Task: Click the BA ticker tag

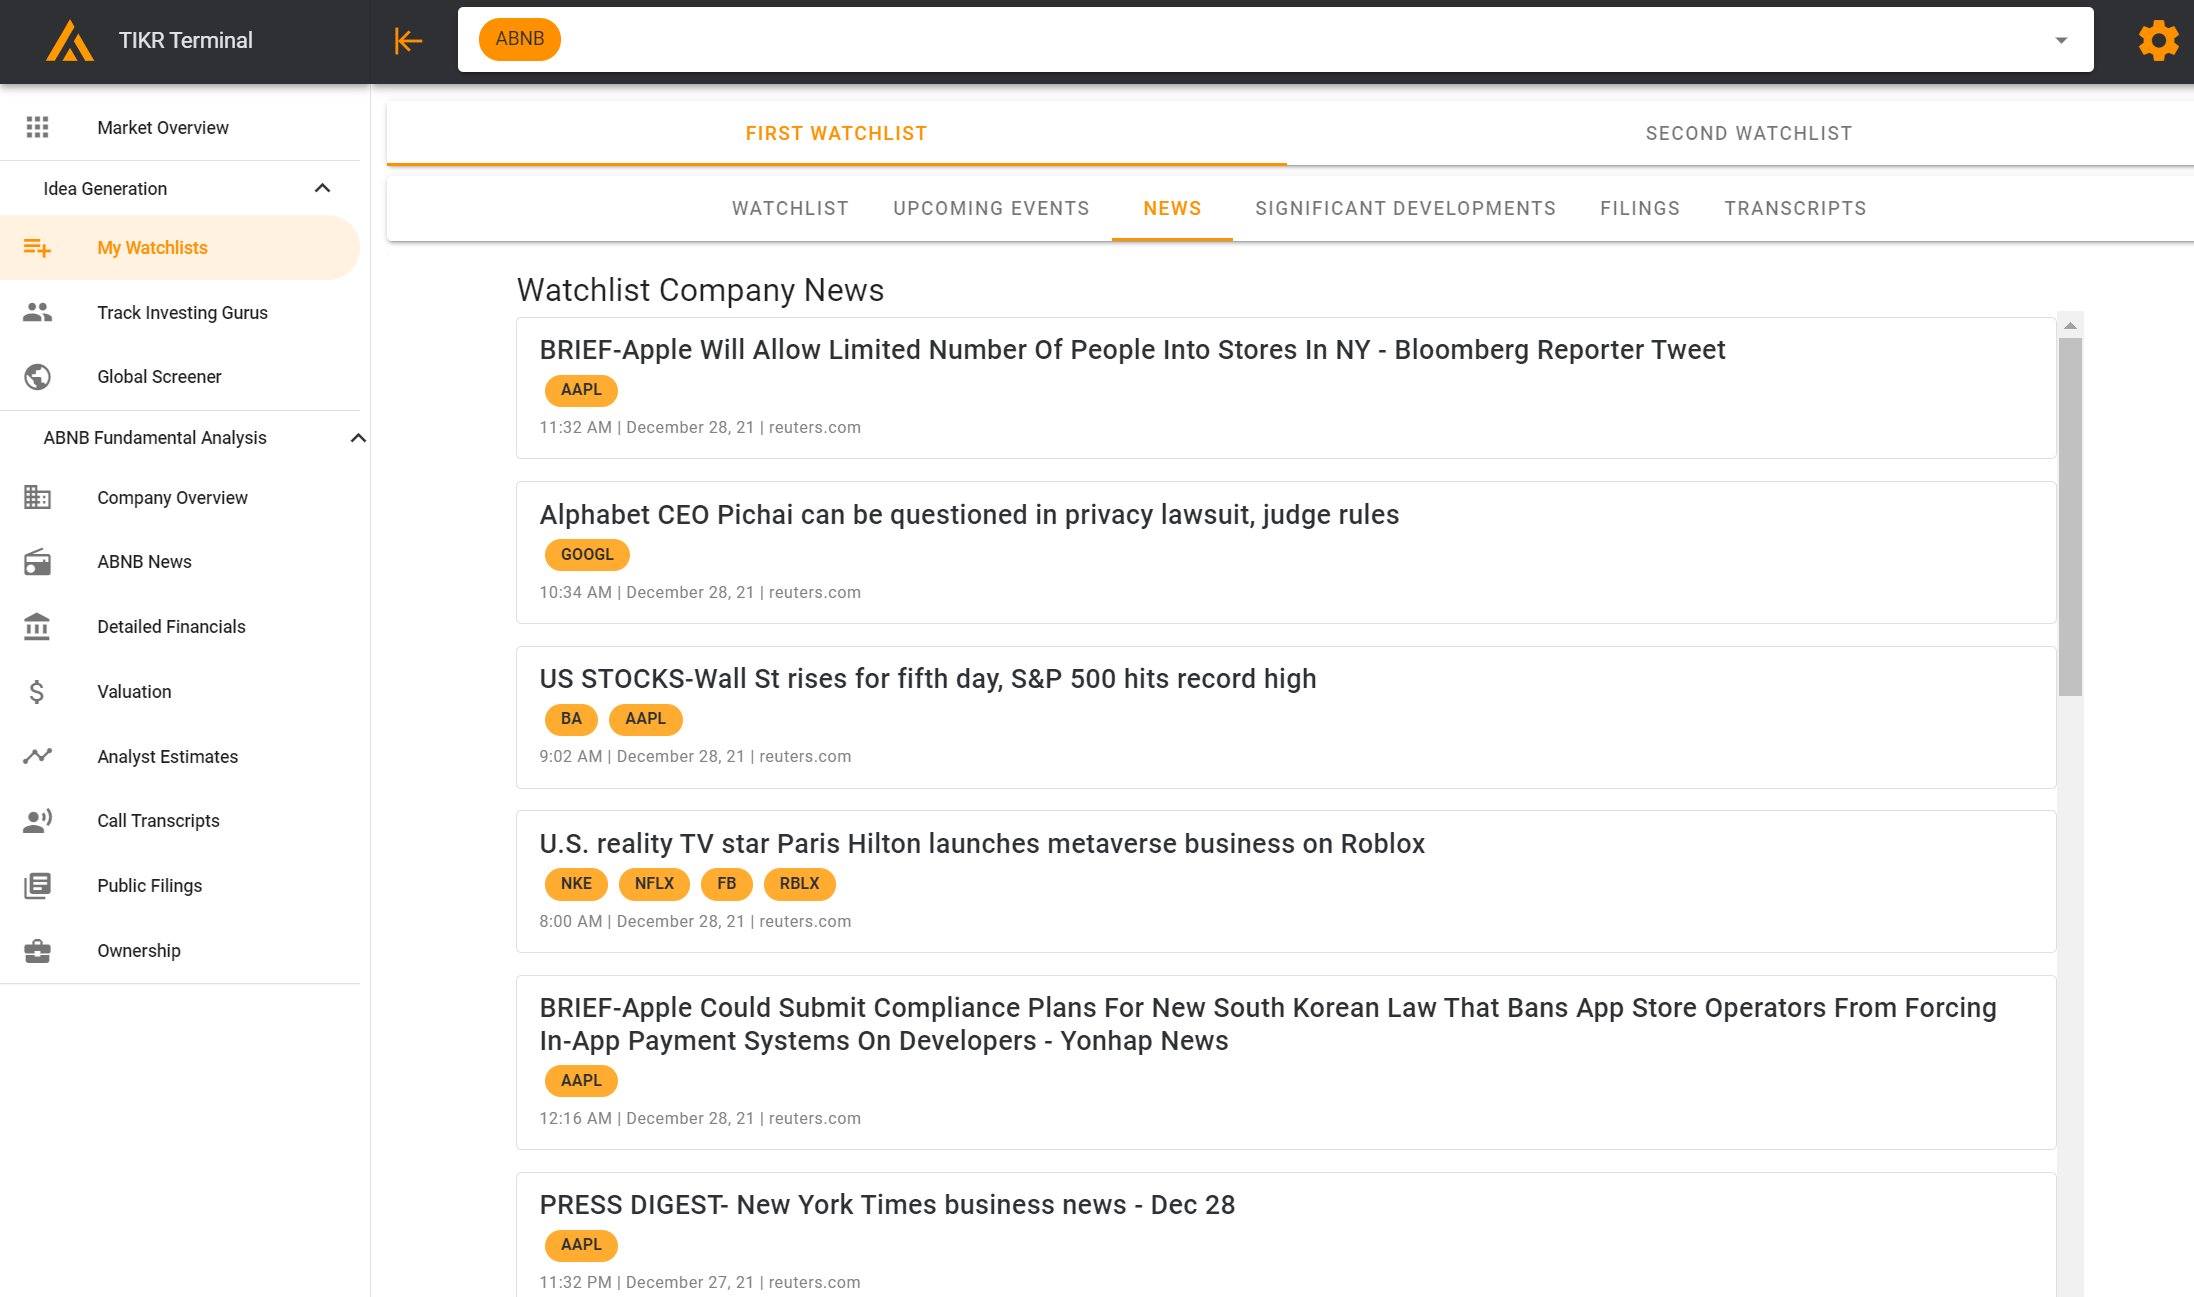Action: [571, 719]
